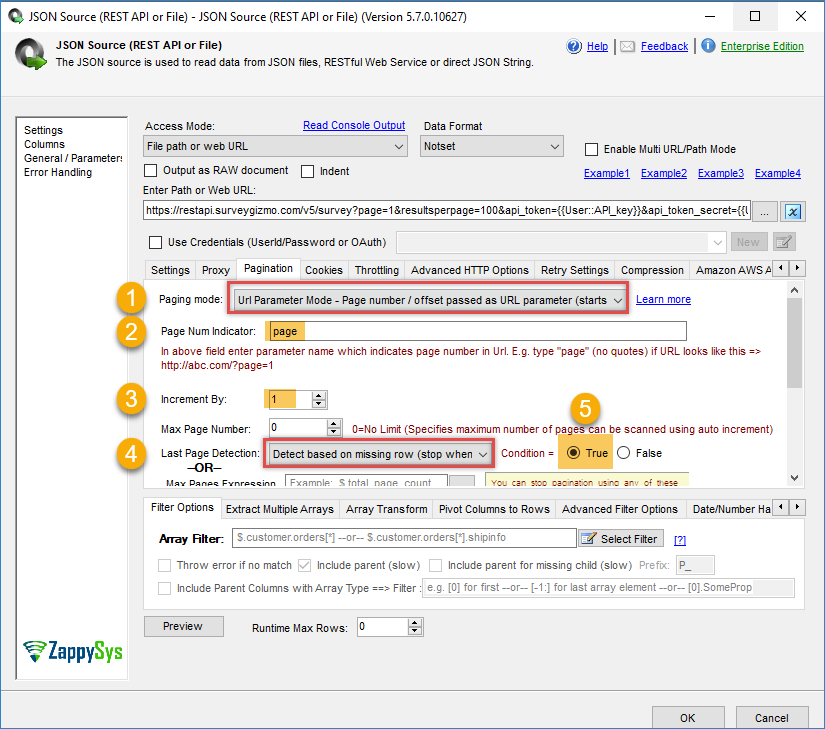Switch to the Compression tab
The image size is (825, 729).
(652, 270)
